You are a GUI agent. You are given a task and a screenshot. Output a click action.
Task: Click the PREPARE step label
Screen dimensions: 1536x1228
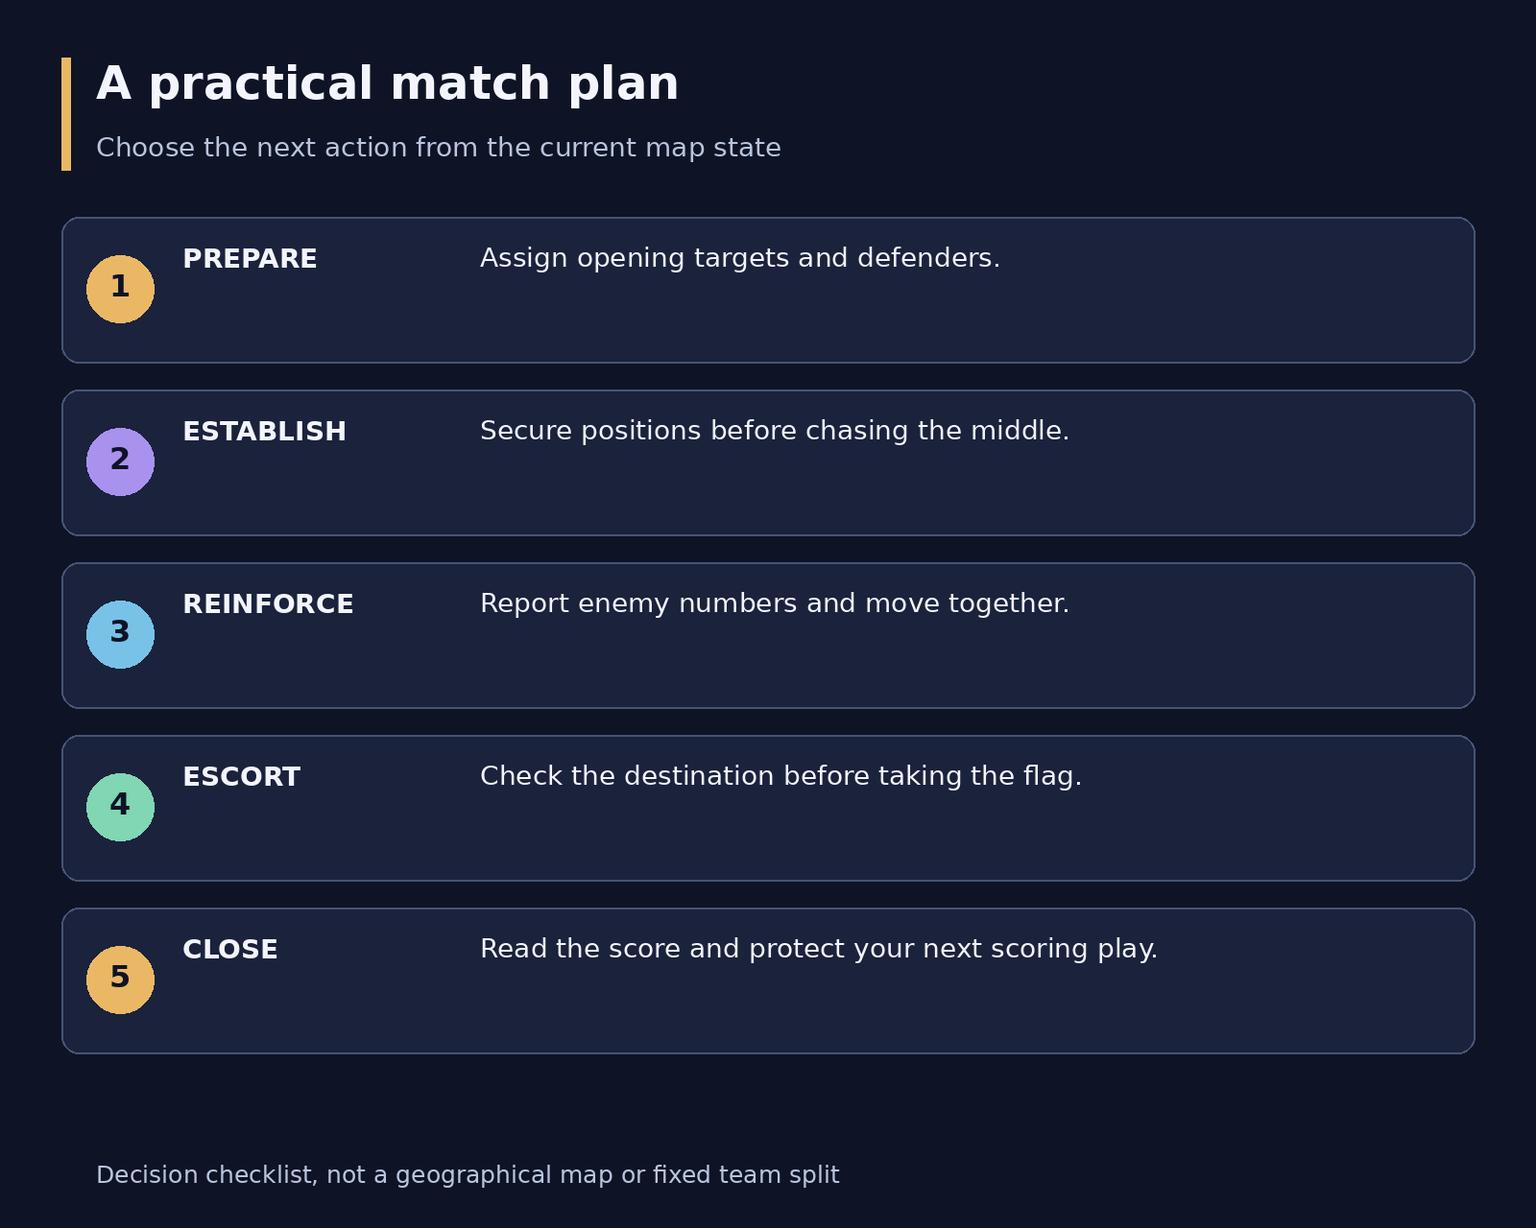(x=250, y=259)
